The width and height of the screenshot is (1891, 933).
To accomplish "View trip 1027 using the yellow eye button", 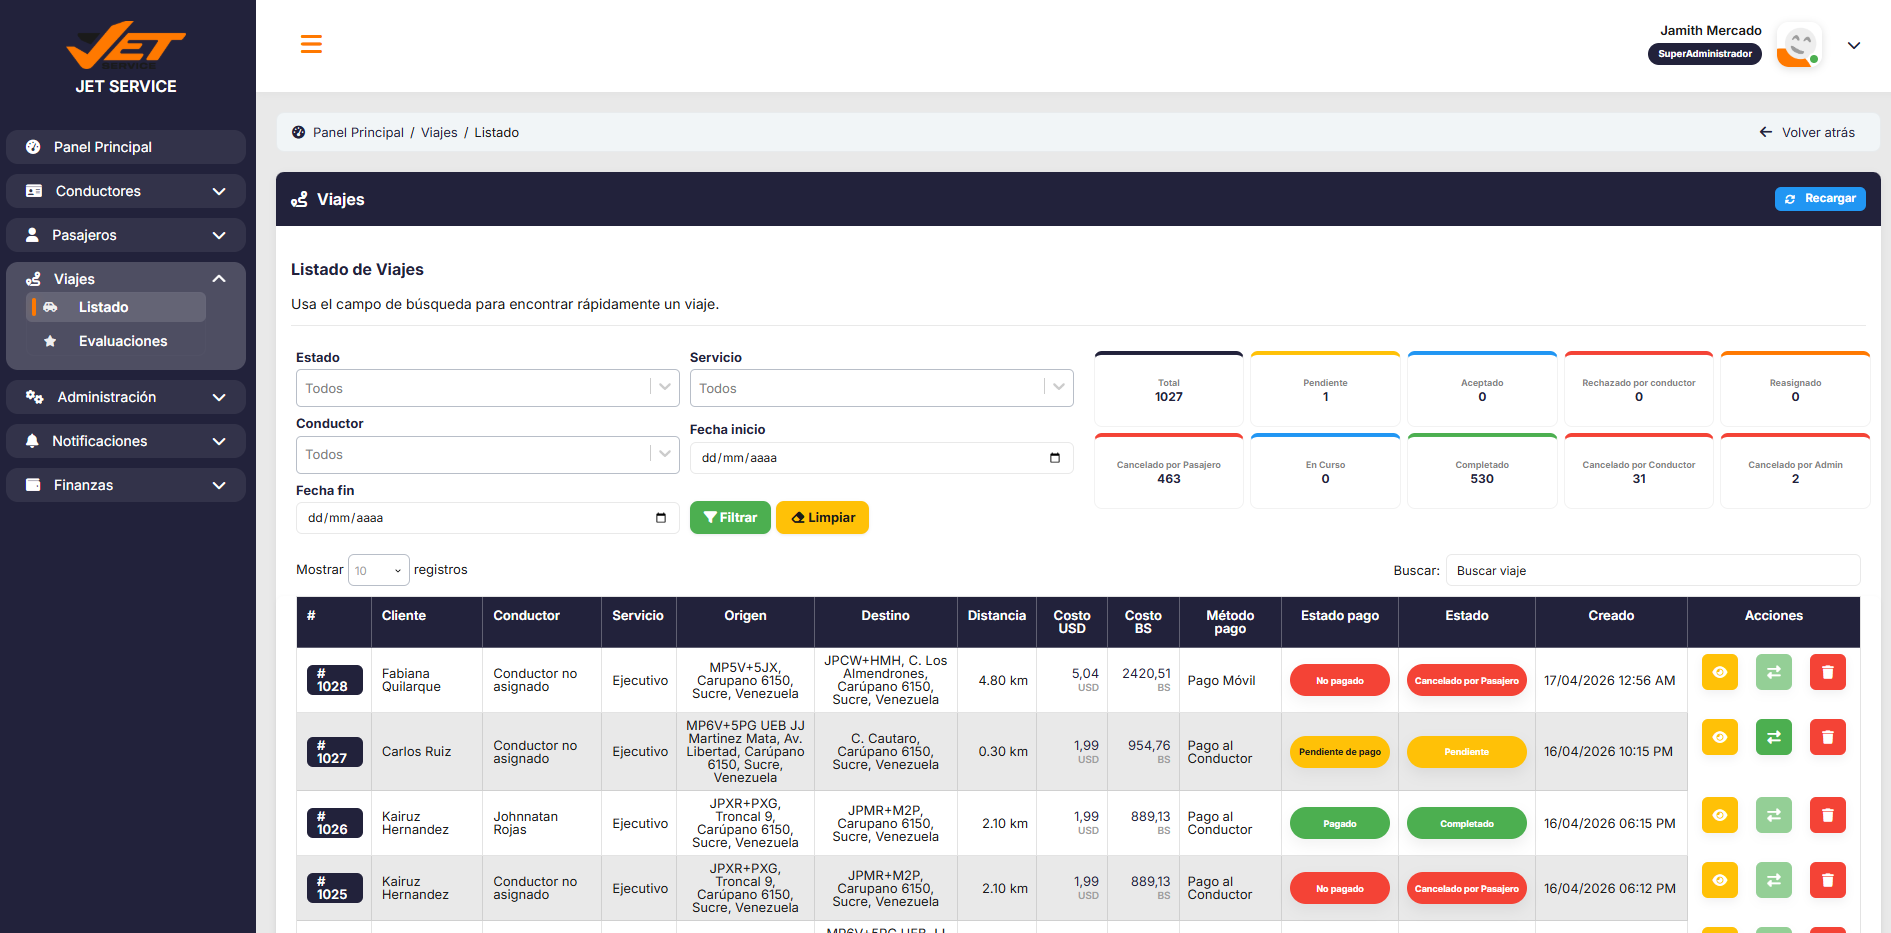I will click(1720, 737).
